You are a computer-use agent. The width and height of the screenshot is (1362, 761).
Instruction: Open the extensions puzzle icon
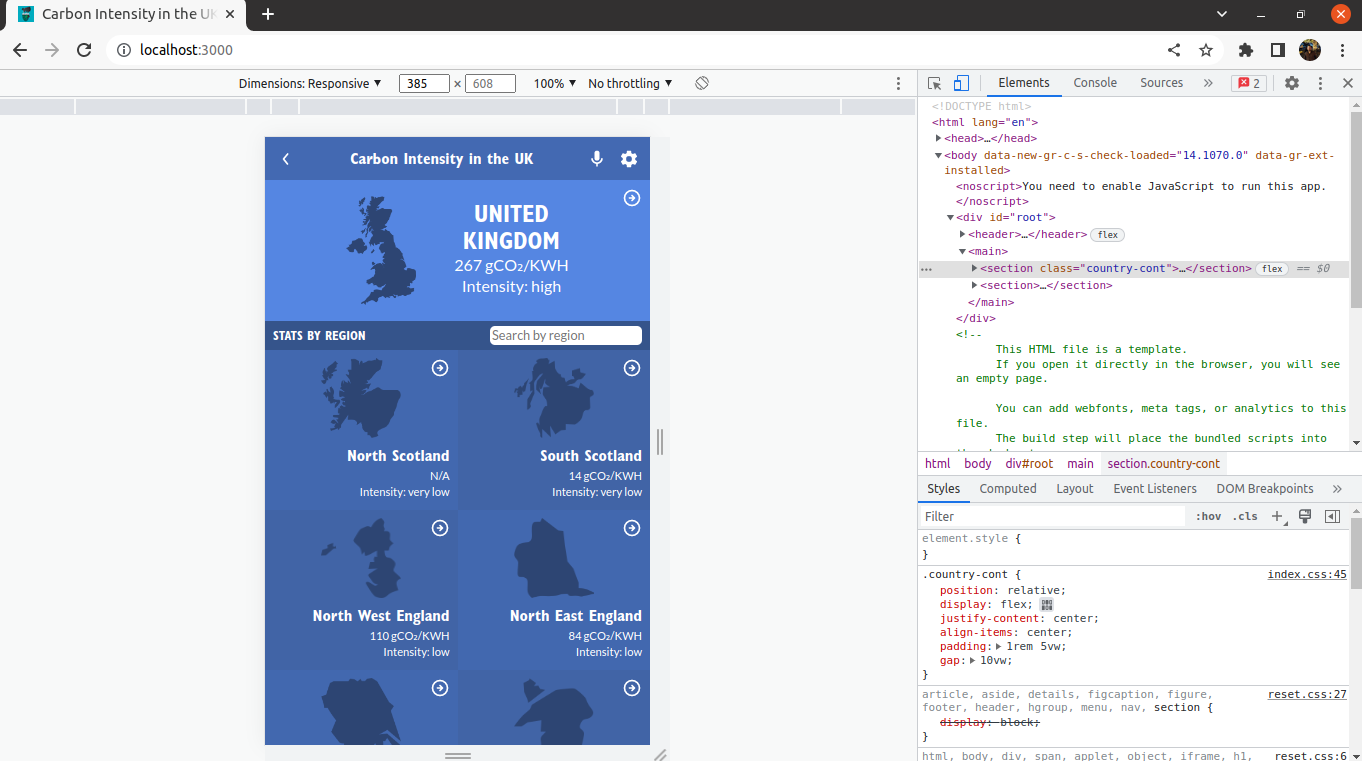coord(1245,50)
